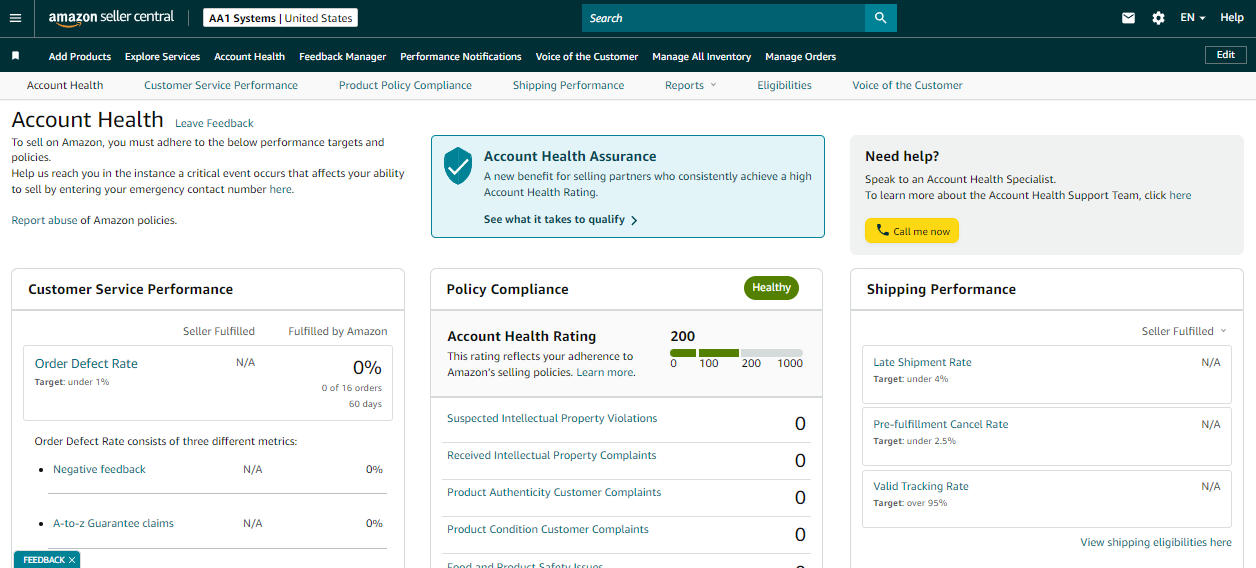Click the Leave Feedback link
This screenshot has width=1256, height=568.
(214, 123)
